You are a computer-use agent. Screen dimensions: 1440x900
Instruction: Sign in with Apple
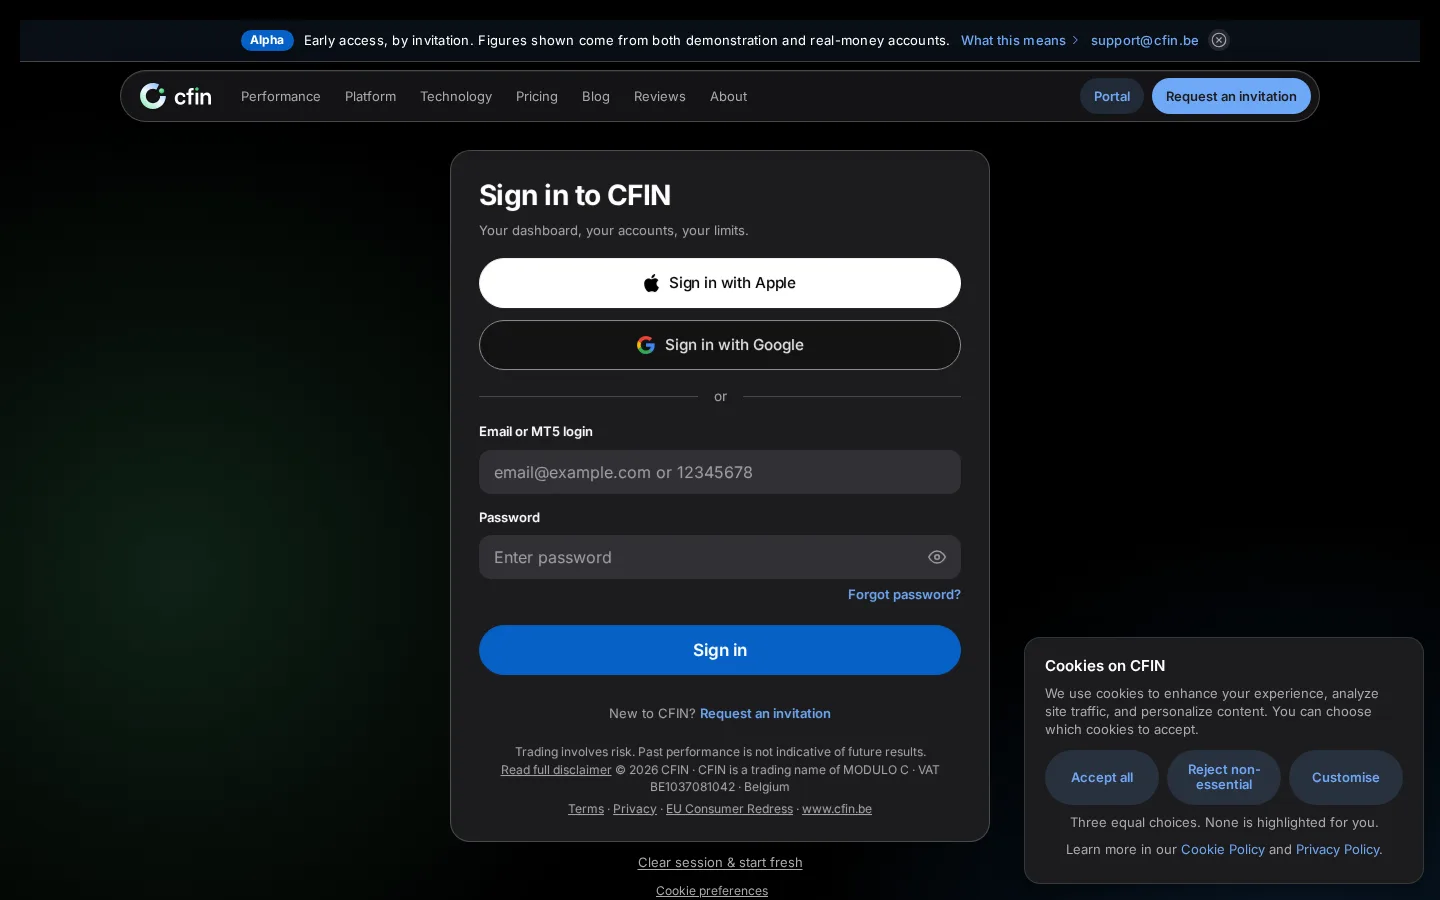[720, 283]
